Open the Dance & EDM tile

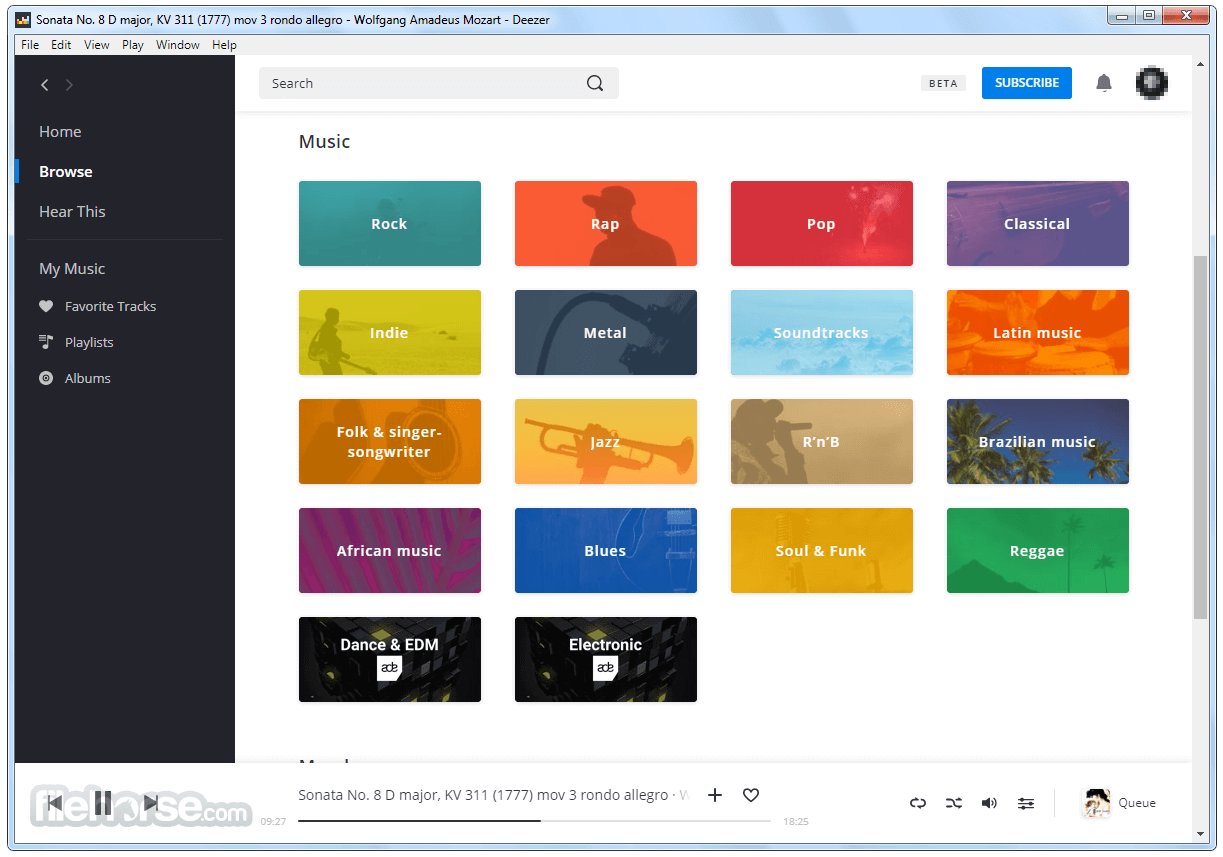pos(390,659)
